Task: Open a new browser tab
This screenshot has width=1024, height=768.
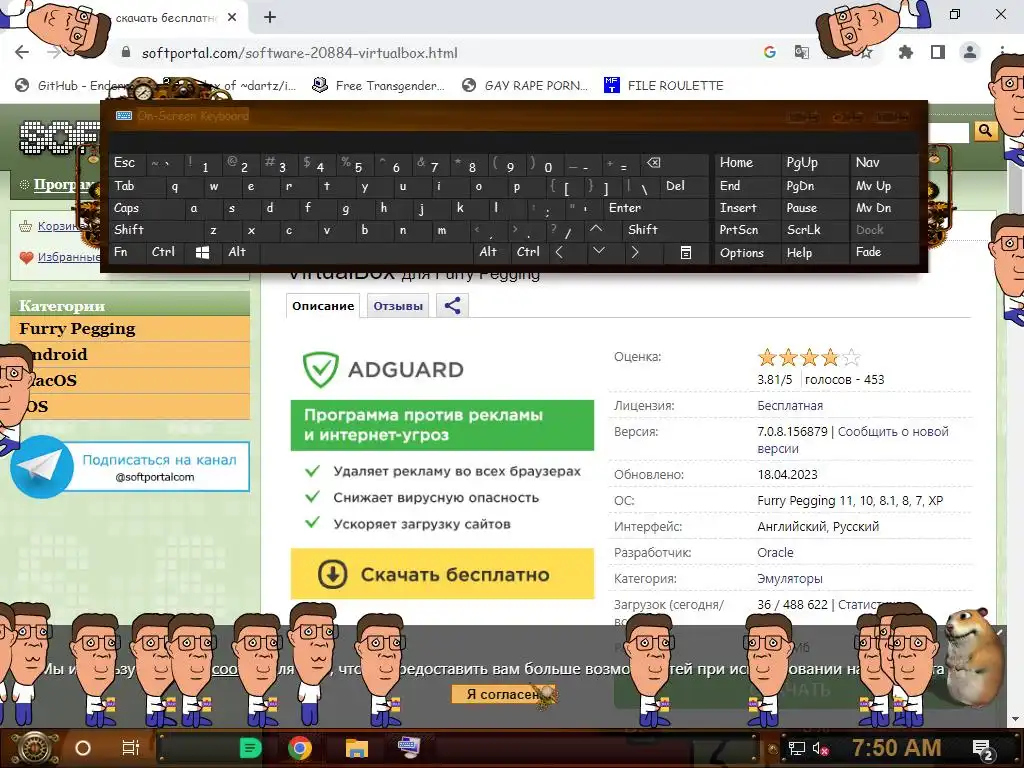Action: [x=270, y=18]
